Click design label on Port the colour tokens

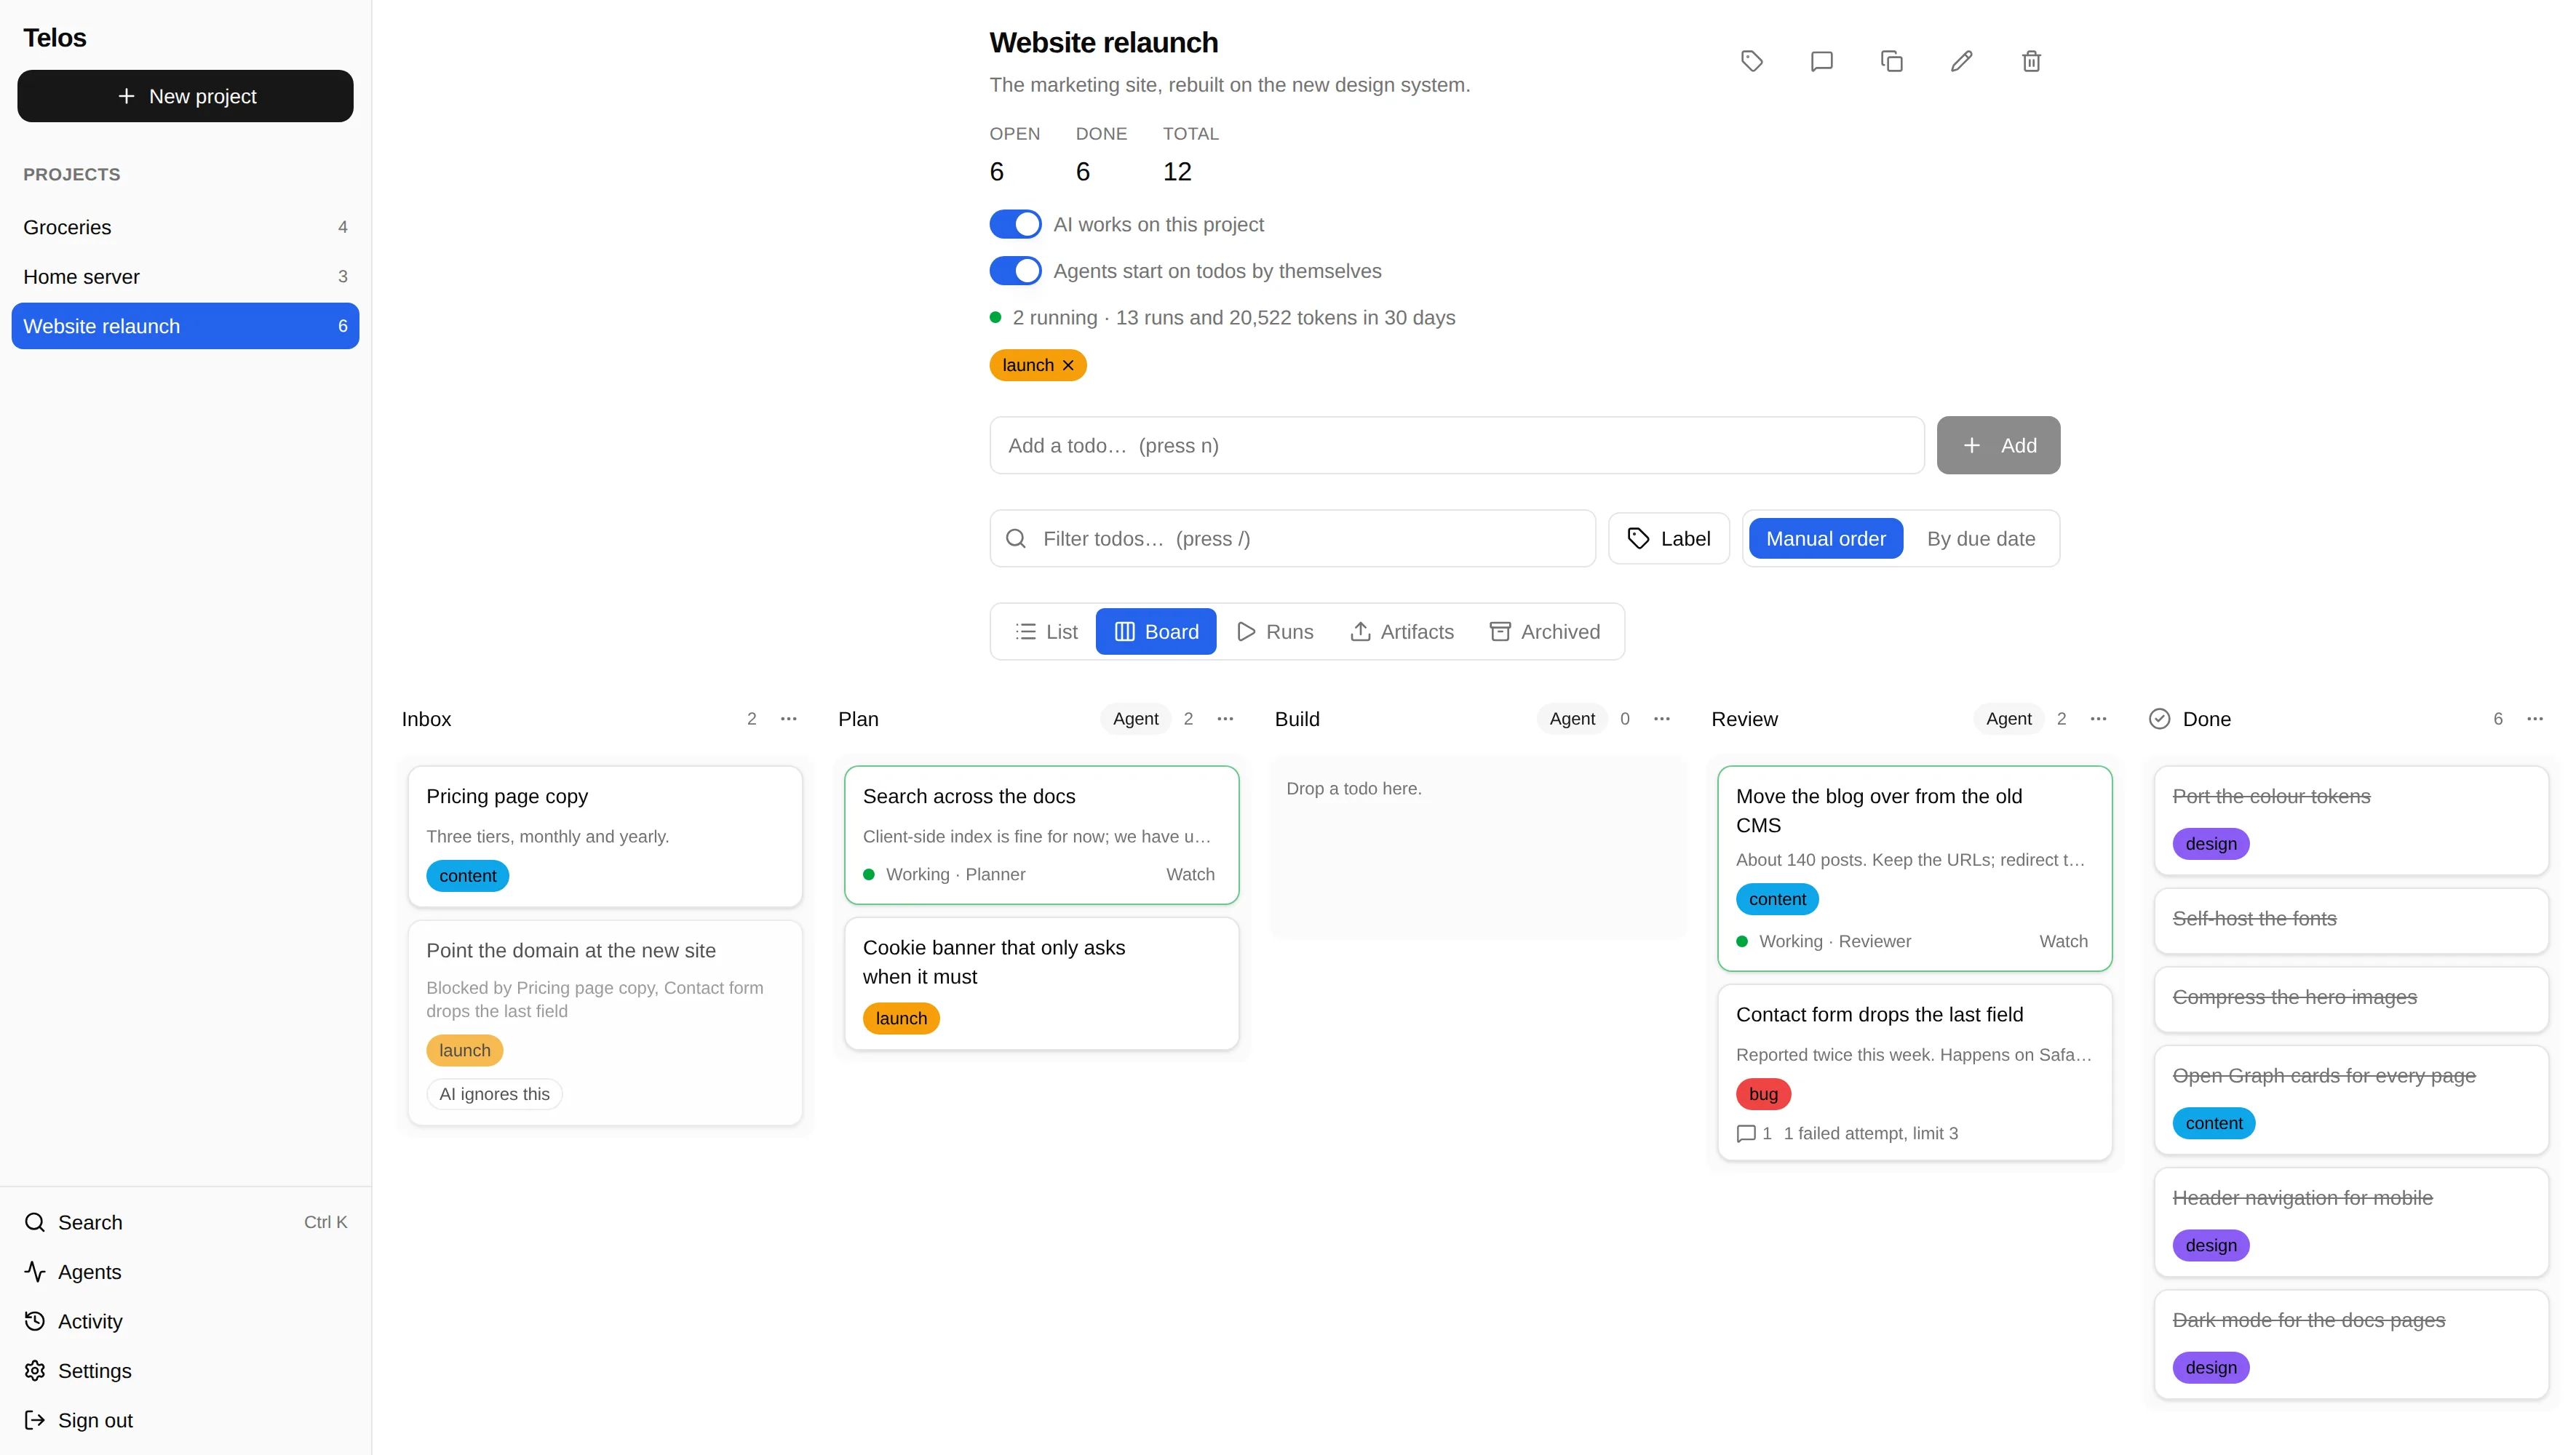2210,843
